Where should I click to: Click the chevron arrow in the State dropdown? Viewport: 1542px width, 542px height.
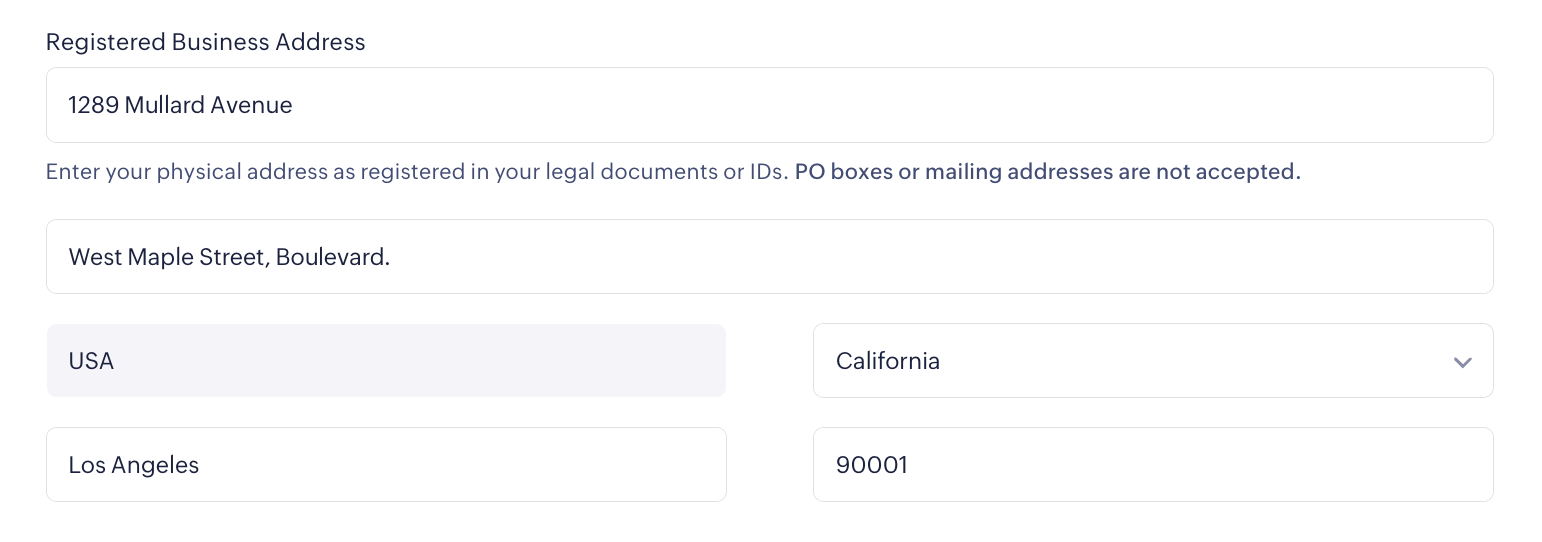1462,362
